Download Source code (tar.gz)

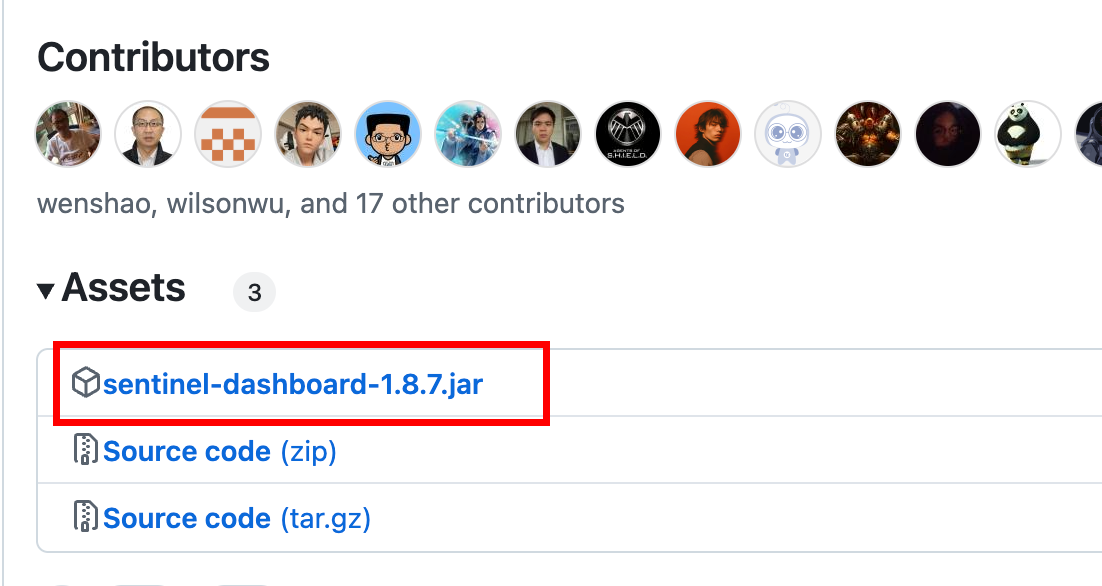236,519
